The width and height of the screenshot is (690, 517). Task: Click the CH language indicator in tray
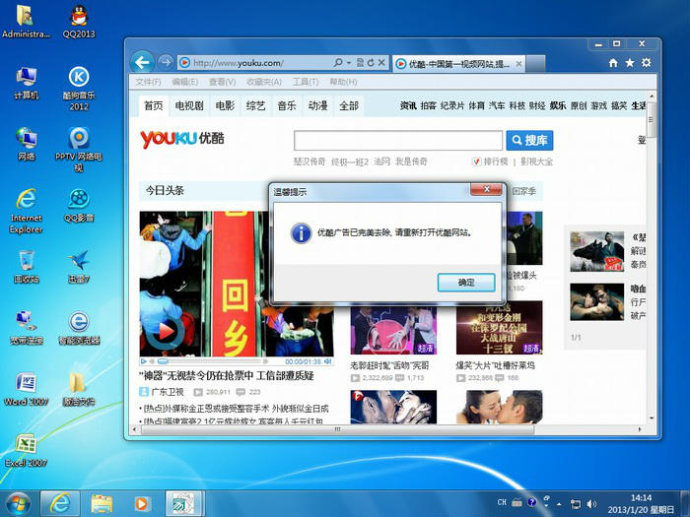pos(502,502)
